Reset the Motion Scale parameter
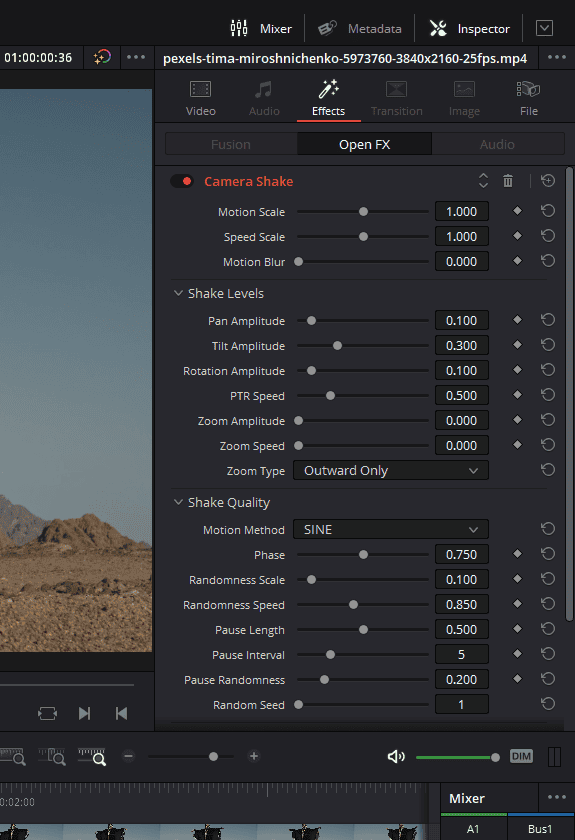575x840 pixels. coord(548,211)
